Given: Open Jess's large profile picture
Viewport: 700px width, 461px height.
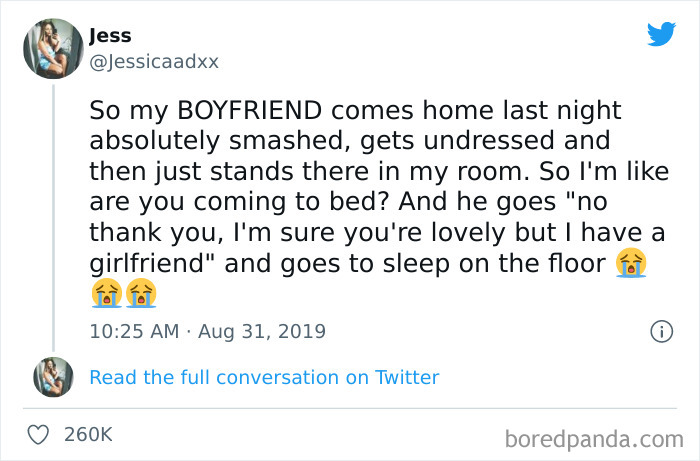Looking at the screenshot, I should tap(53, 48).
